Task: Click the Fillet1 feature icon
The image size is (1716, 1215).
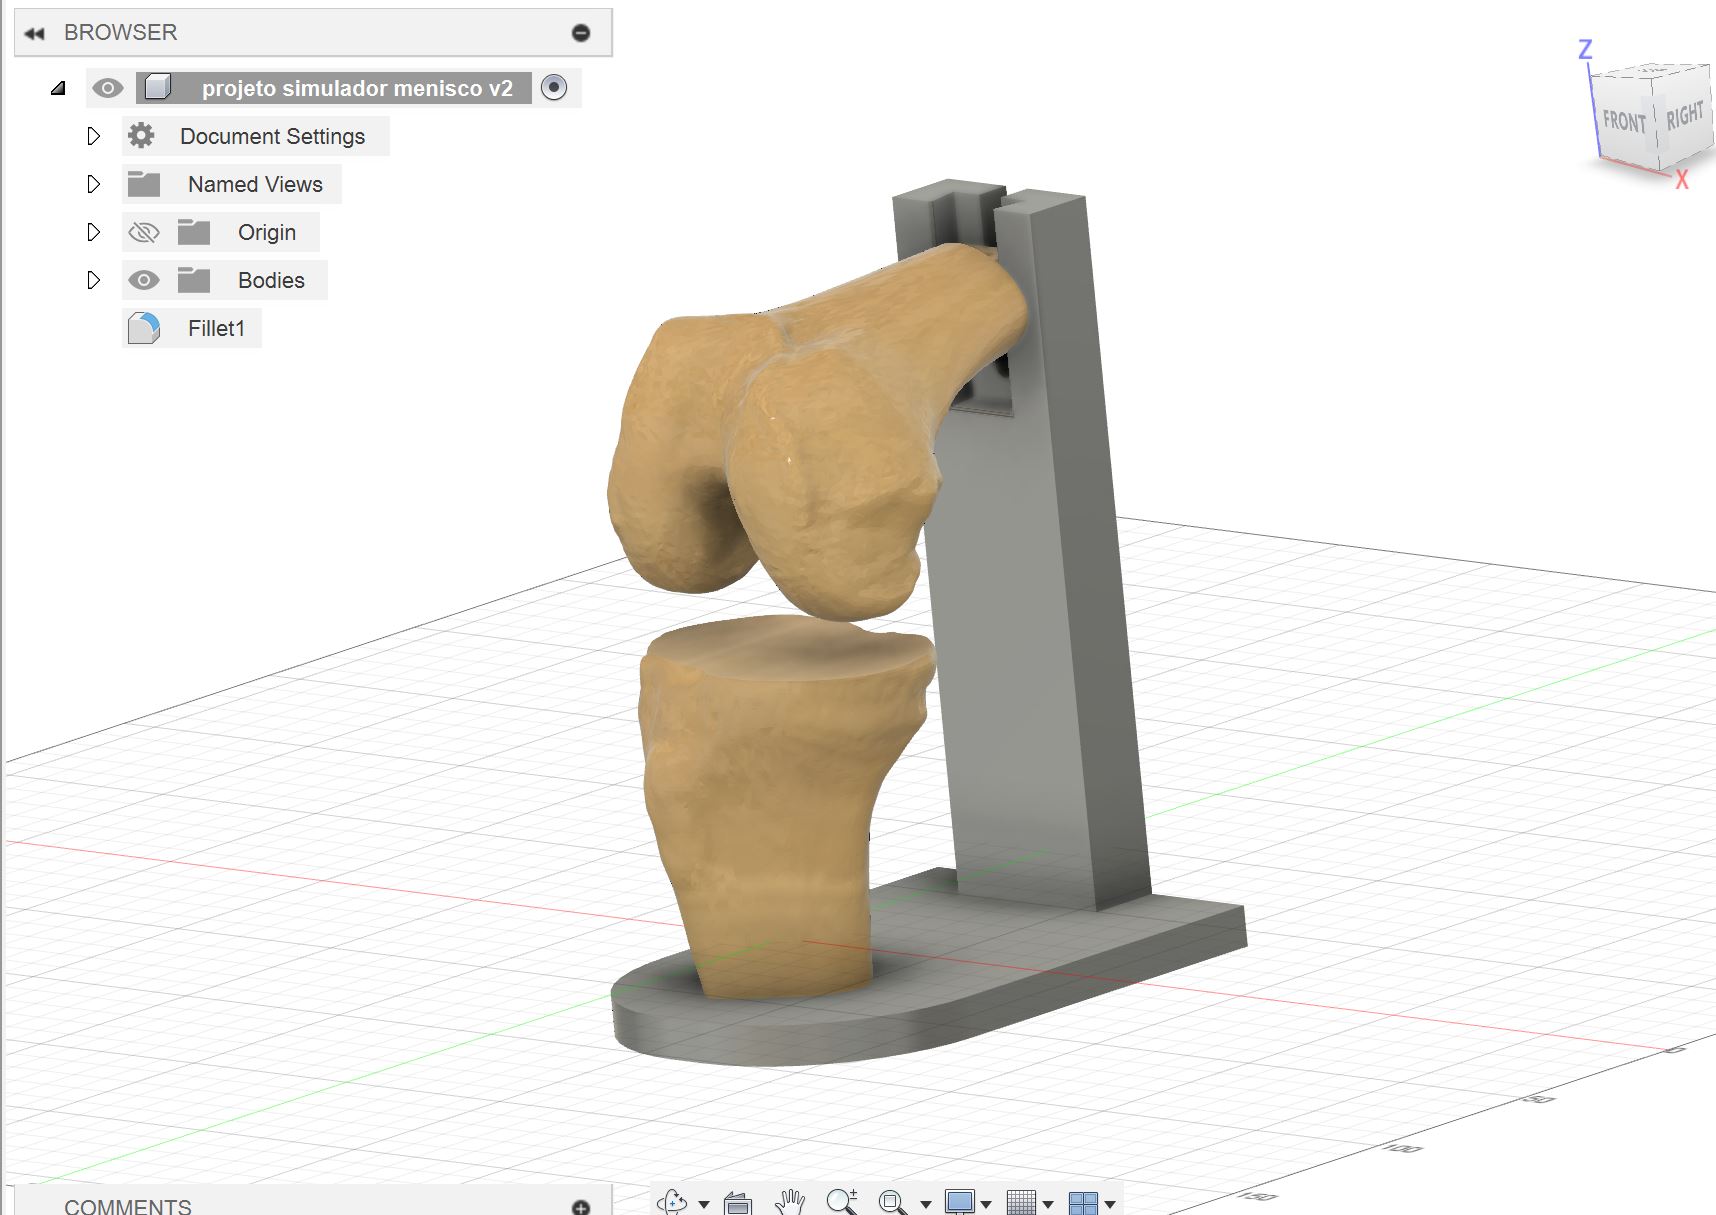Action: (144, 328)
